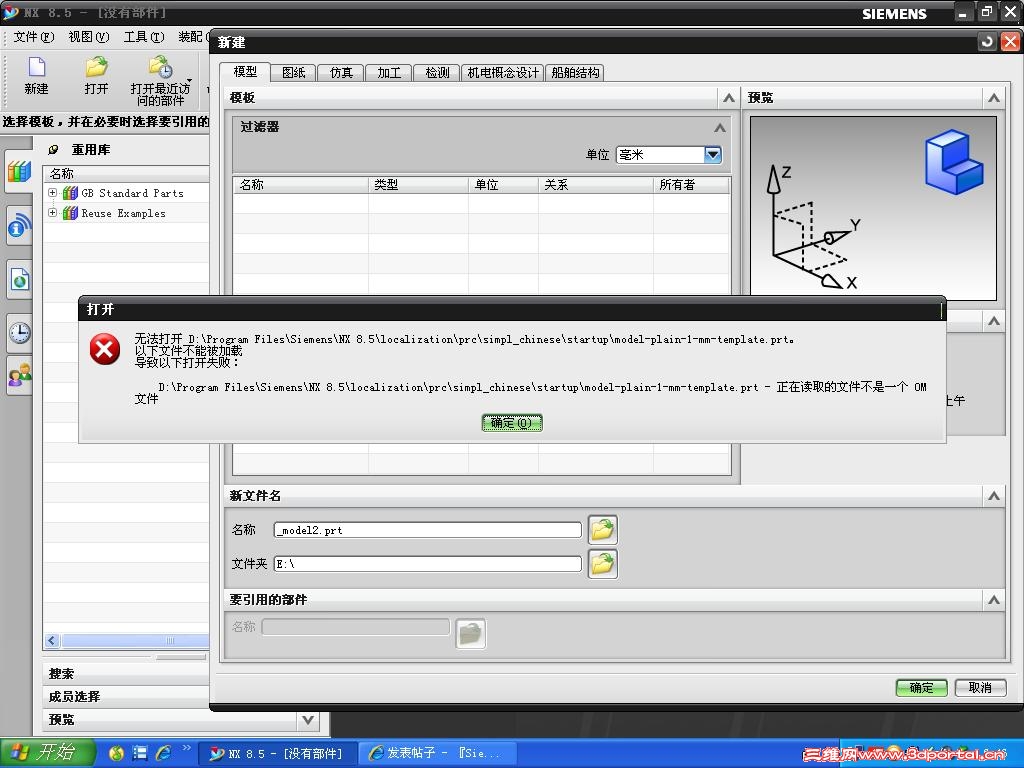Open the HD3D tools sidebar icon with info symbol
This screenshot has height=768, width=1024.
pyautogui.click(x=19, y=225)
